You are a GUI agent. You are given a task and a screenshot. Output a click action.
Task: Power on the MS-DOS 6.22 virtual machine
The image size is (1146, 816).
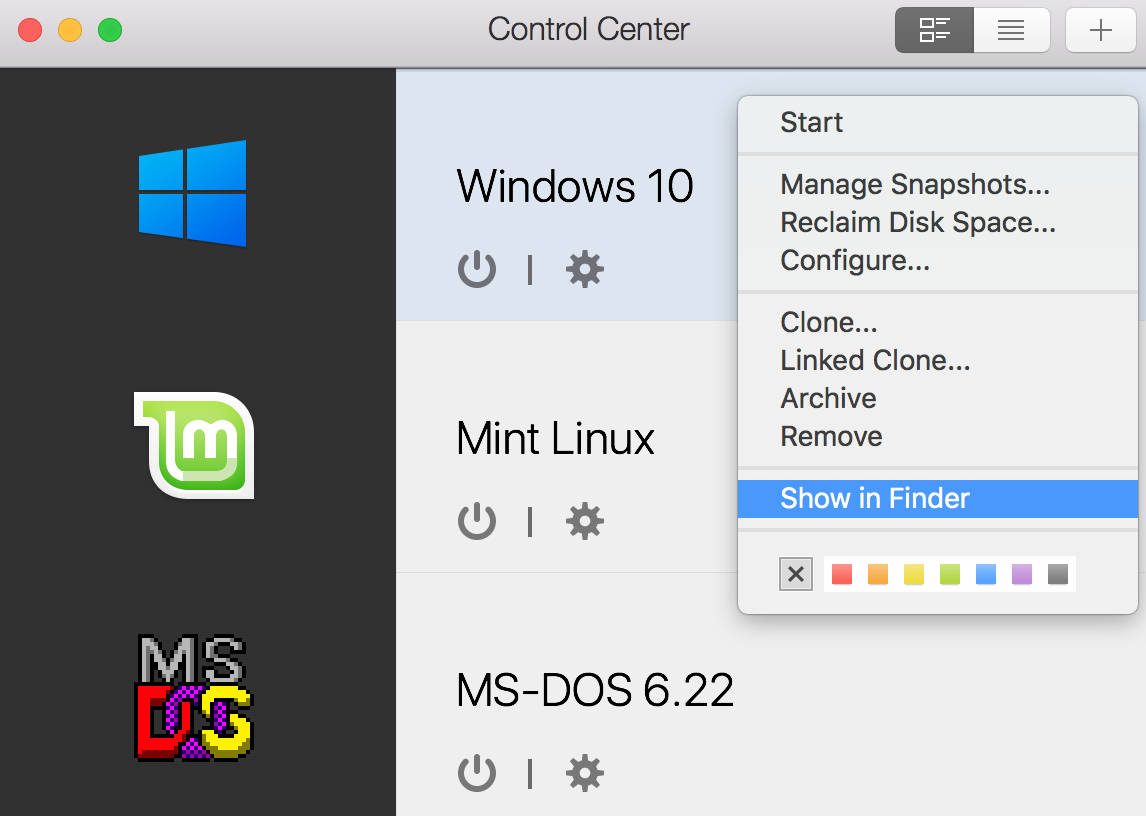[477, 773]
